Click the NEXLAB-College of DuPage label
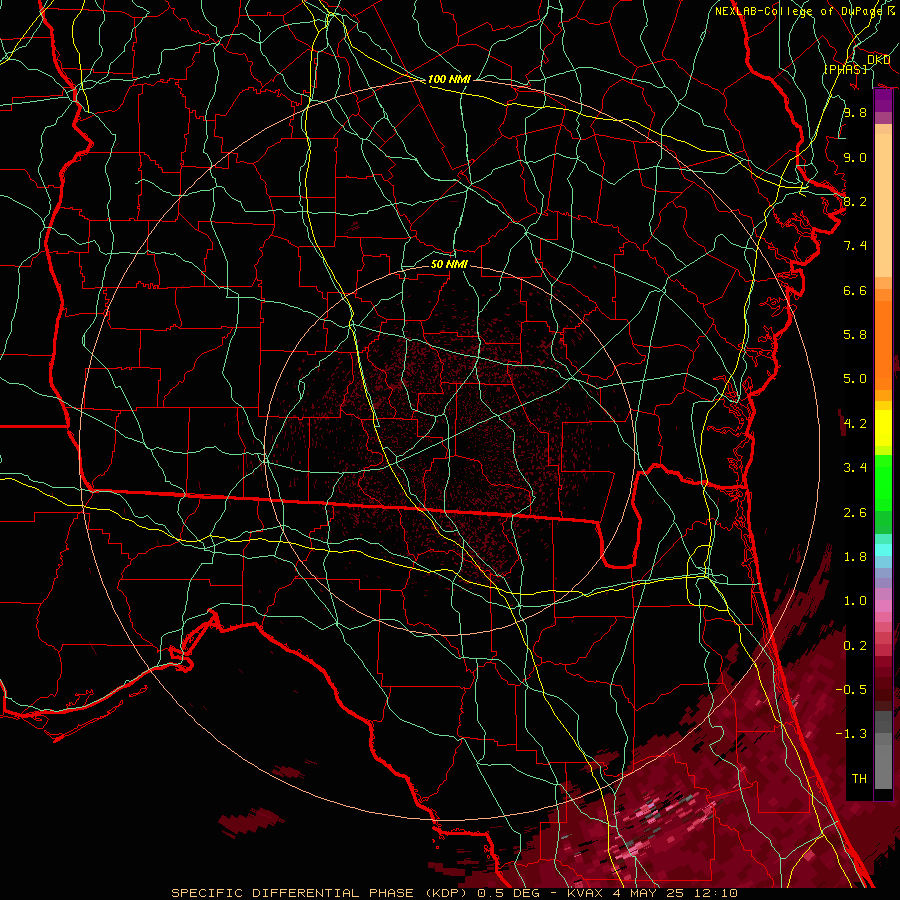900x900 pixels. pos(798,11)
